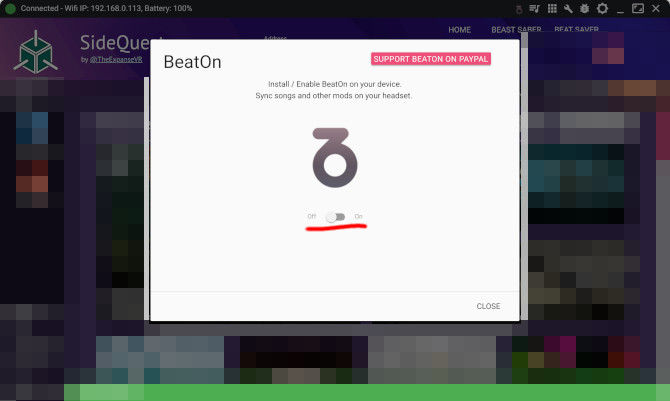Viewport: 670px width, 401px height.
Task: Go to the HOME menu item
Action: tap(459, 29)
